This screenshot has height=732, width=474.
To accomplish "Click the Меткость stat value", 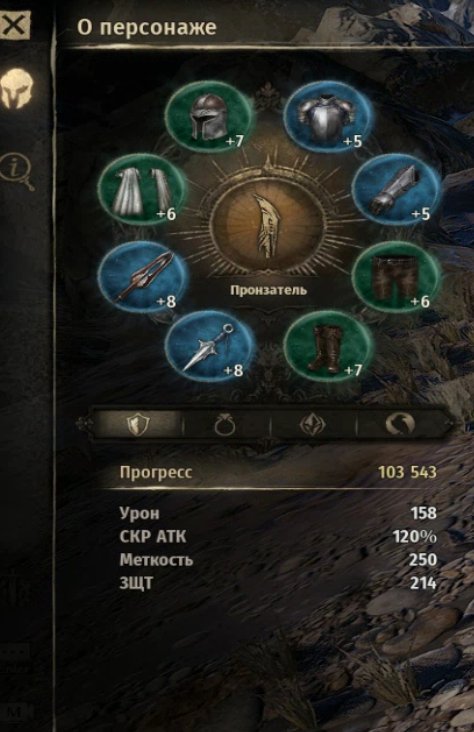I will coord(423,560).
